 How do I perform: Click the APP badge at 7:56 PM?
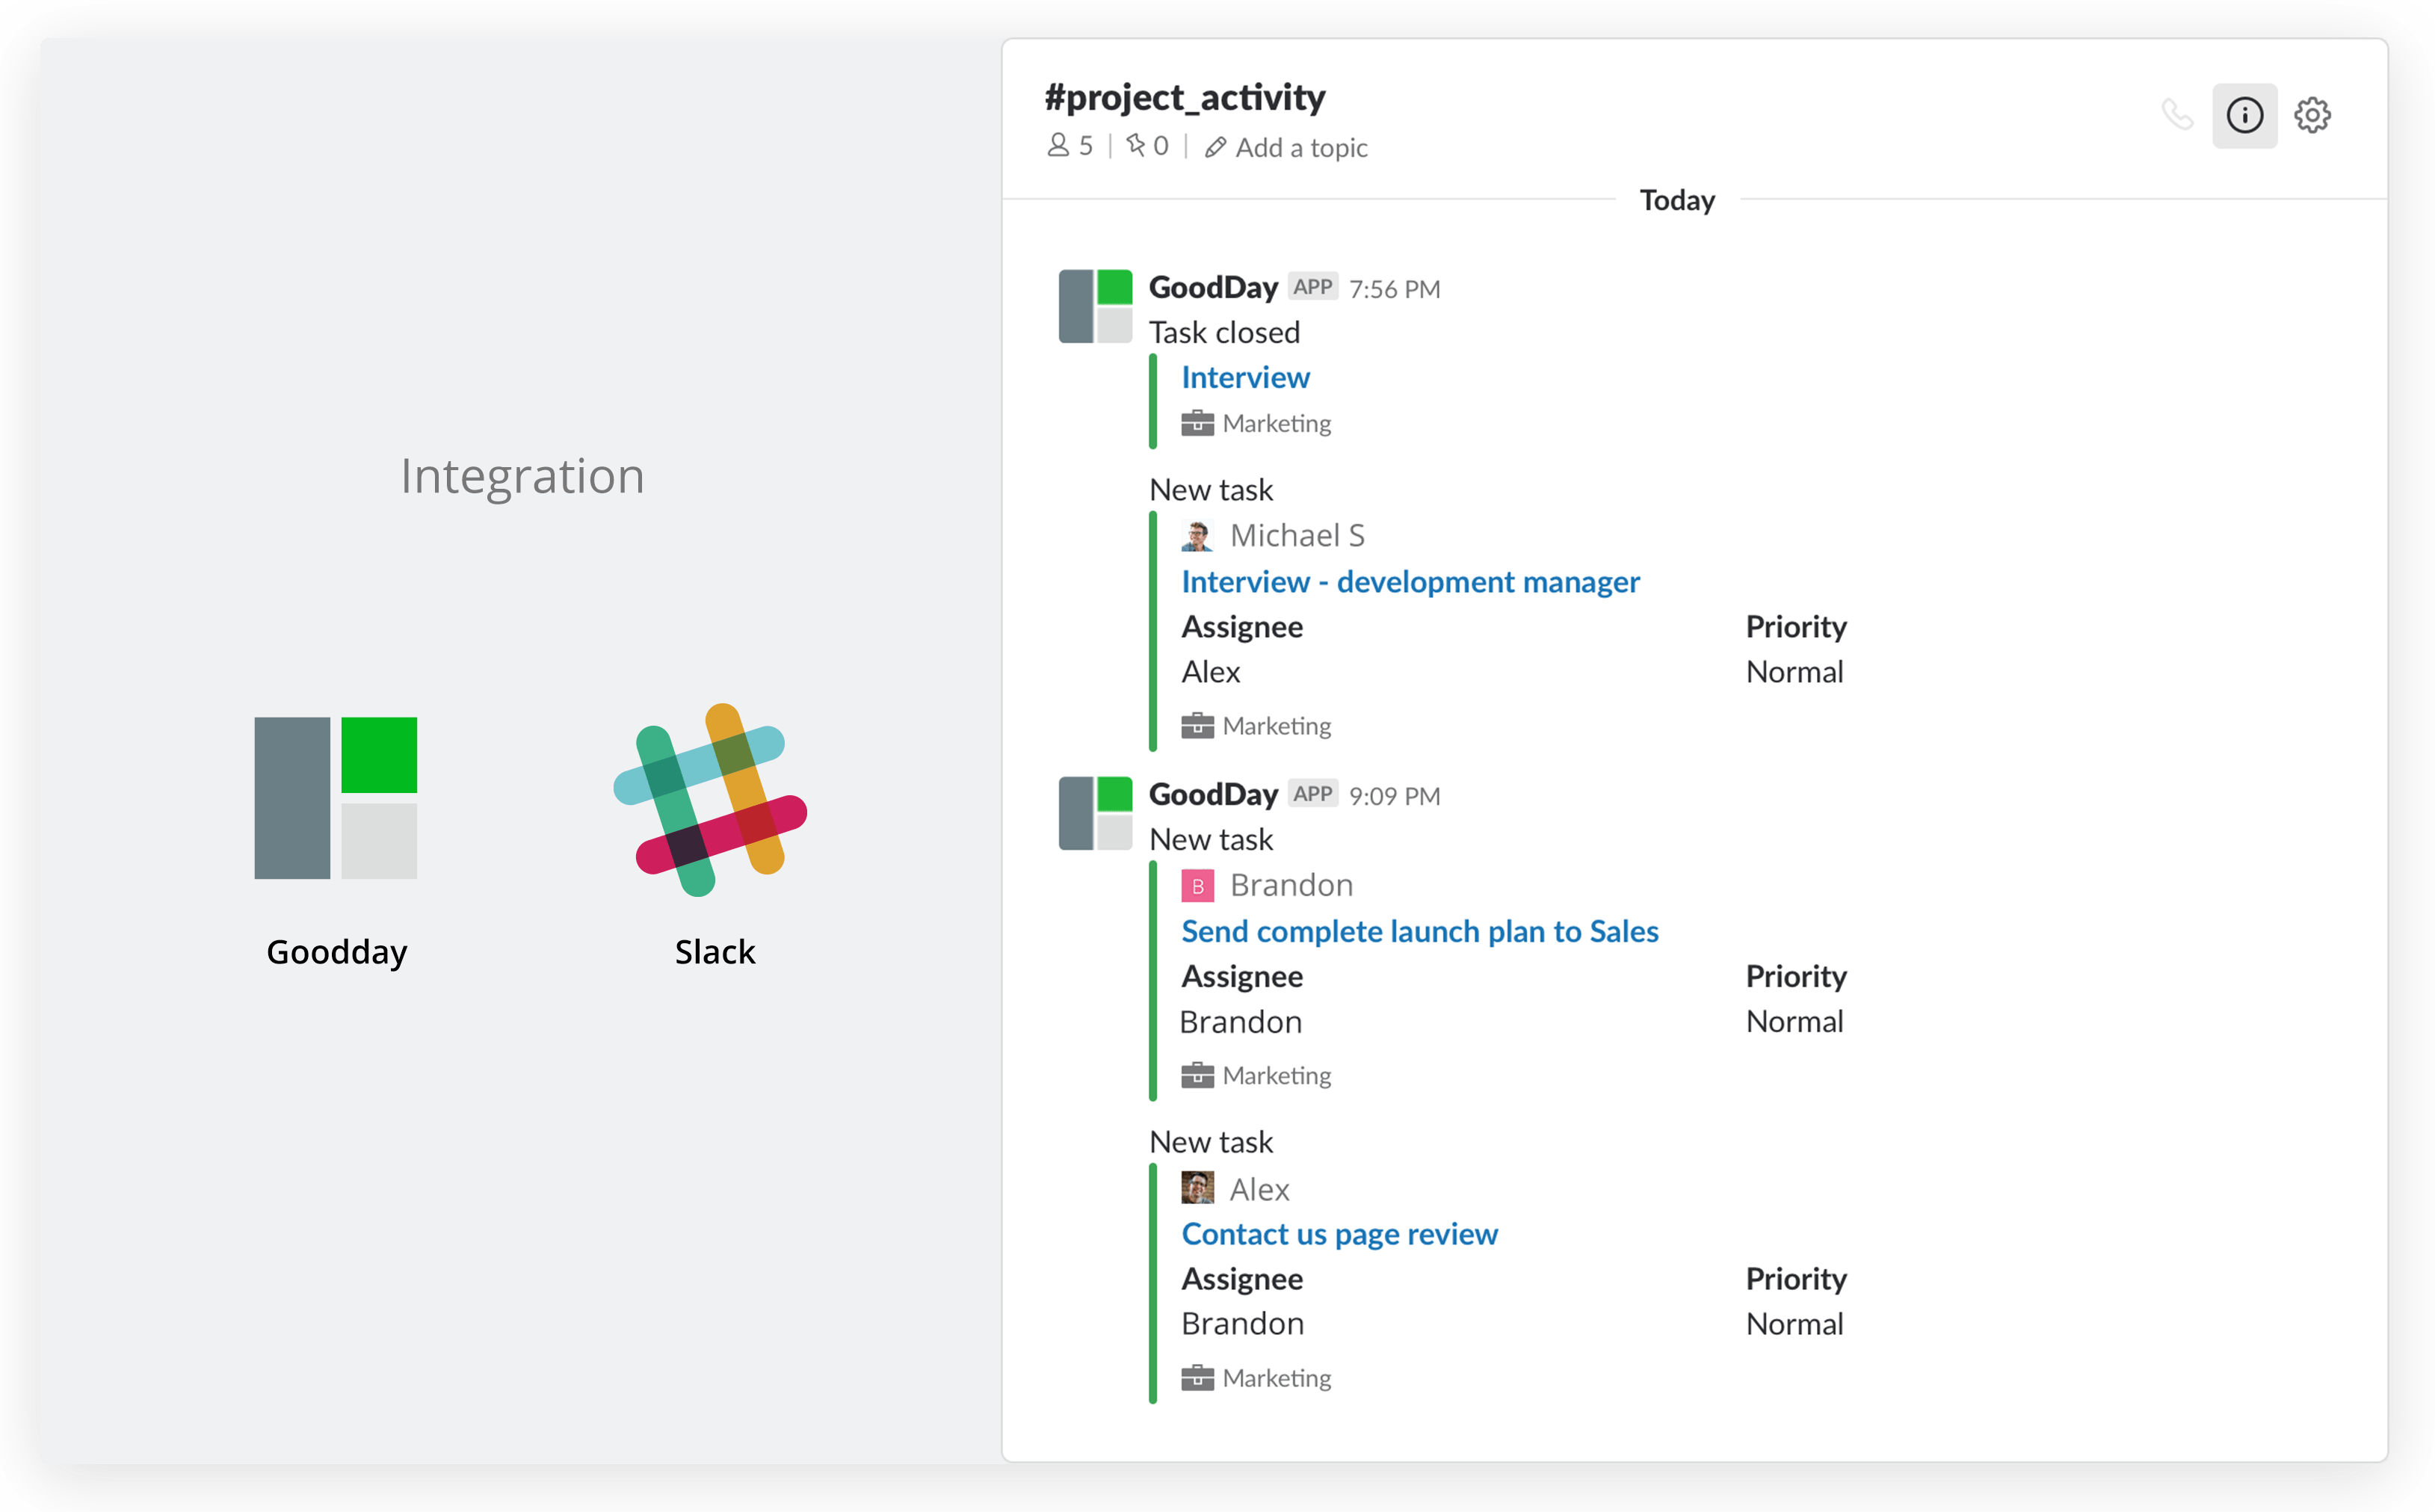(1312, 287)
